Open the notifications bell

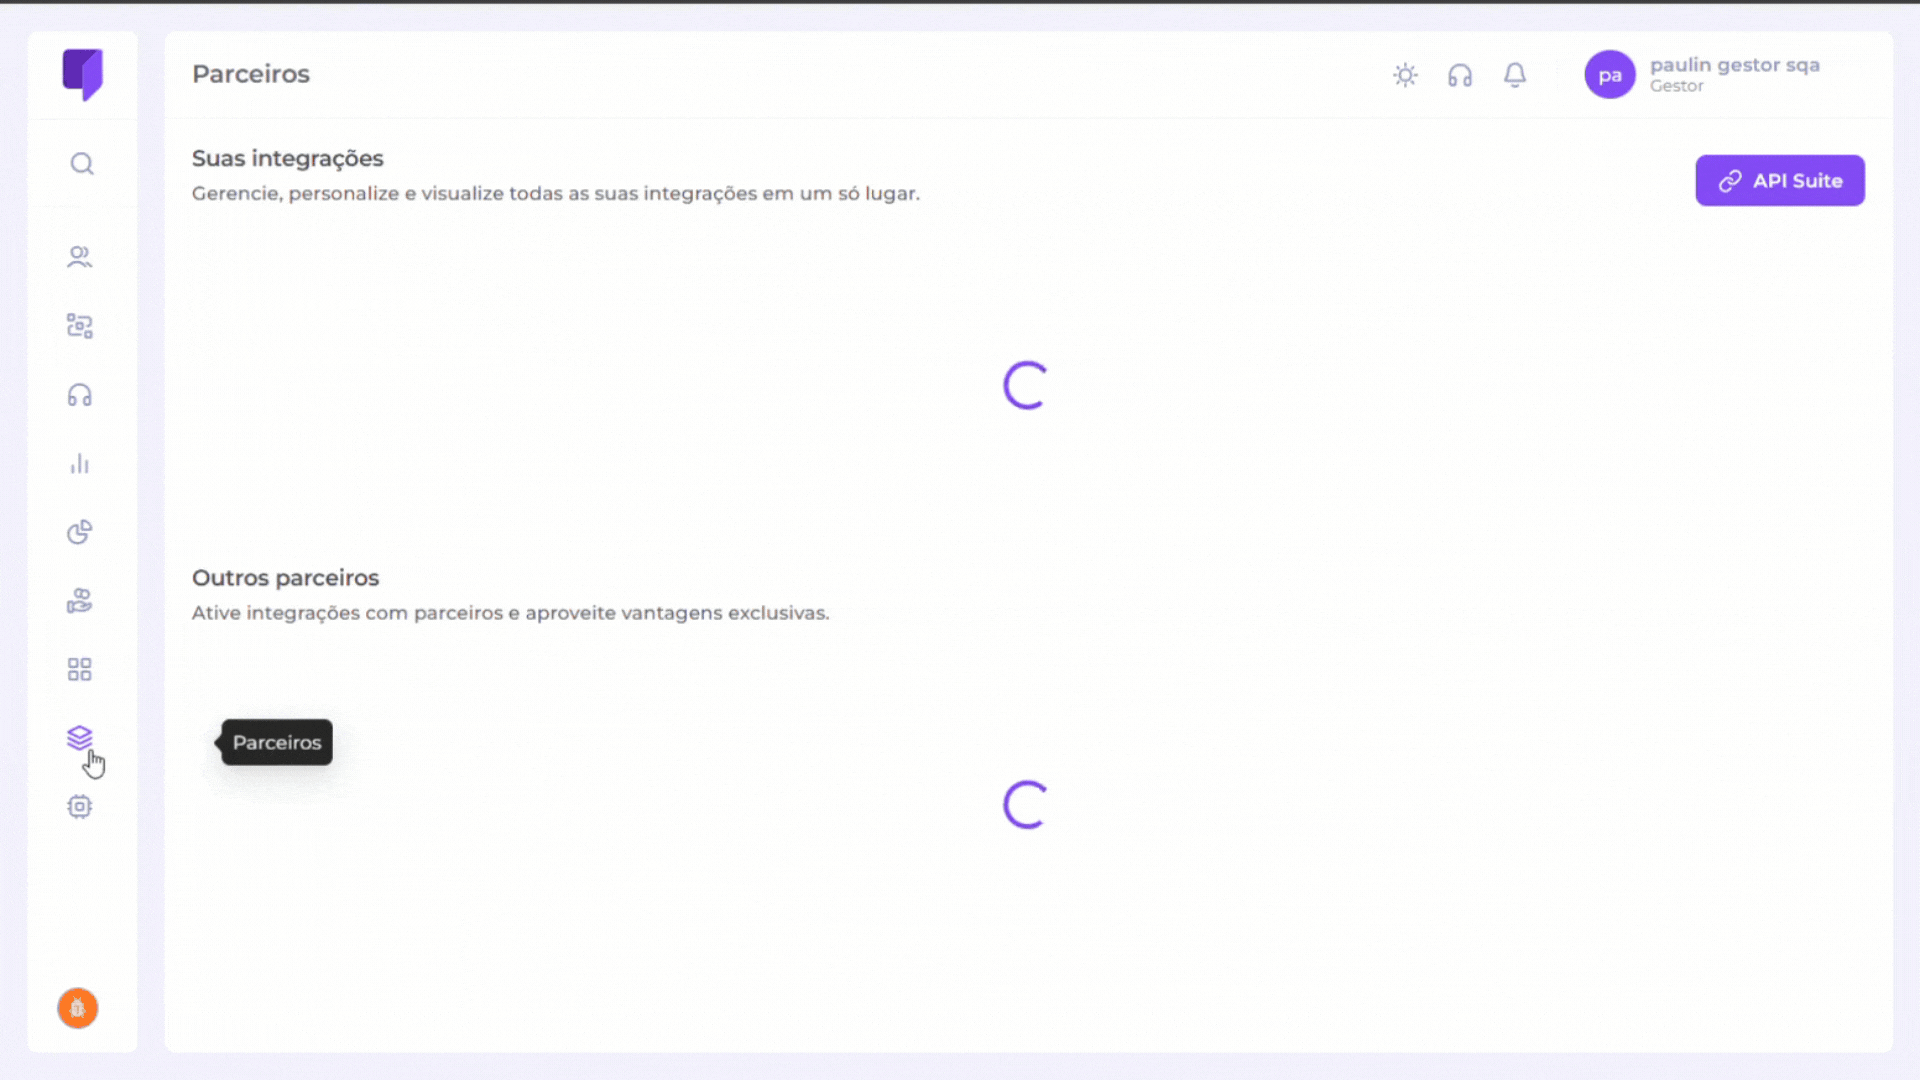coord(1515,75)
